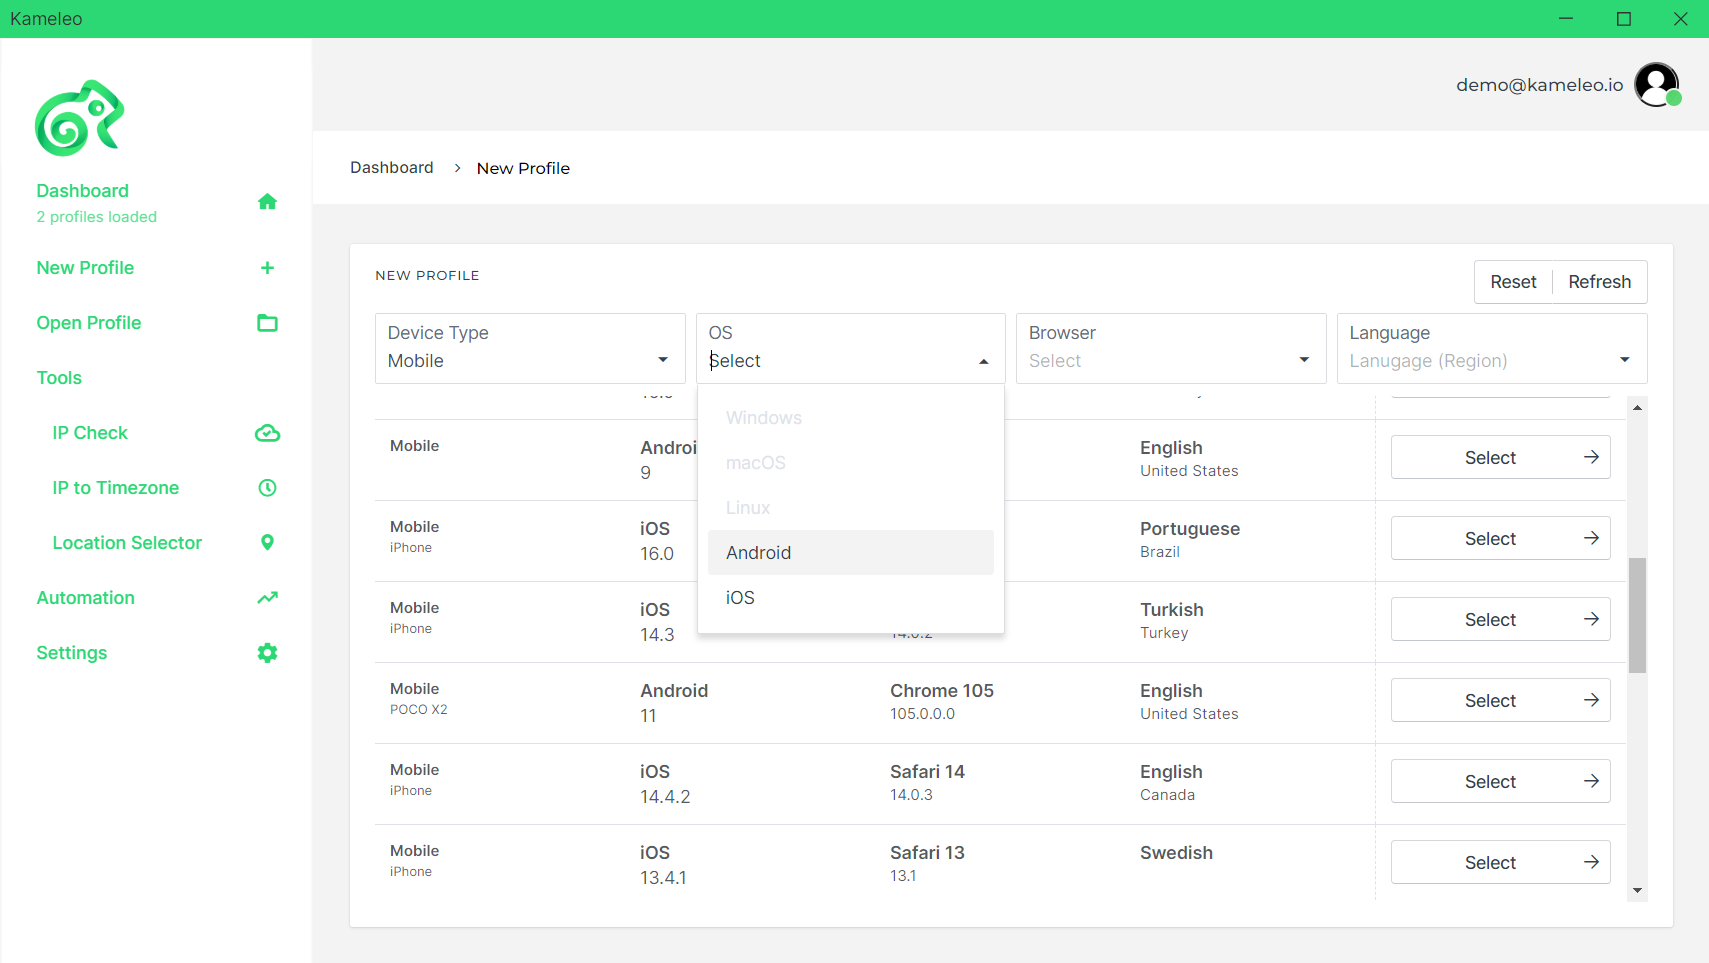The image size is (1709, 963).
Task: Open the Language (Region) dropdown
Action: (1625, 361)
